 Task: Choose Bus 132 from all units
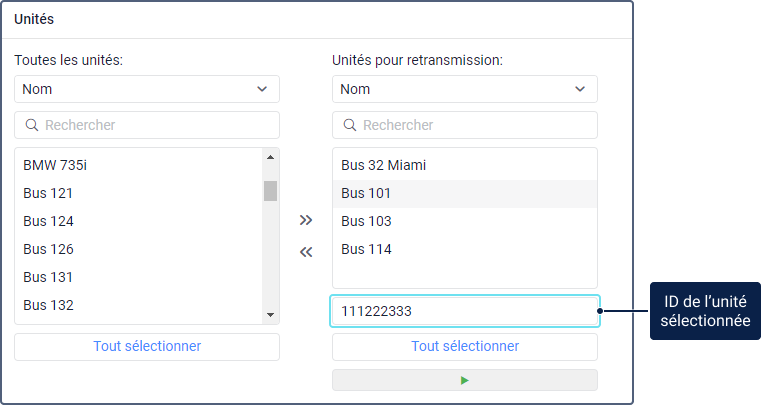48,305
